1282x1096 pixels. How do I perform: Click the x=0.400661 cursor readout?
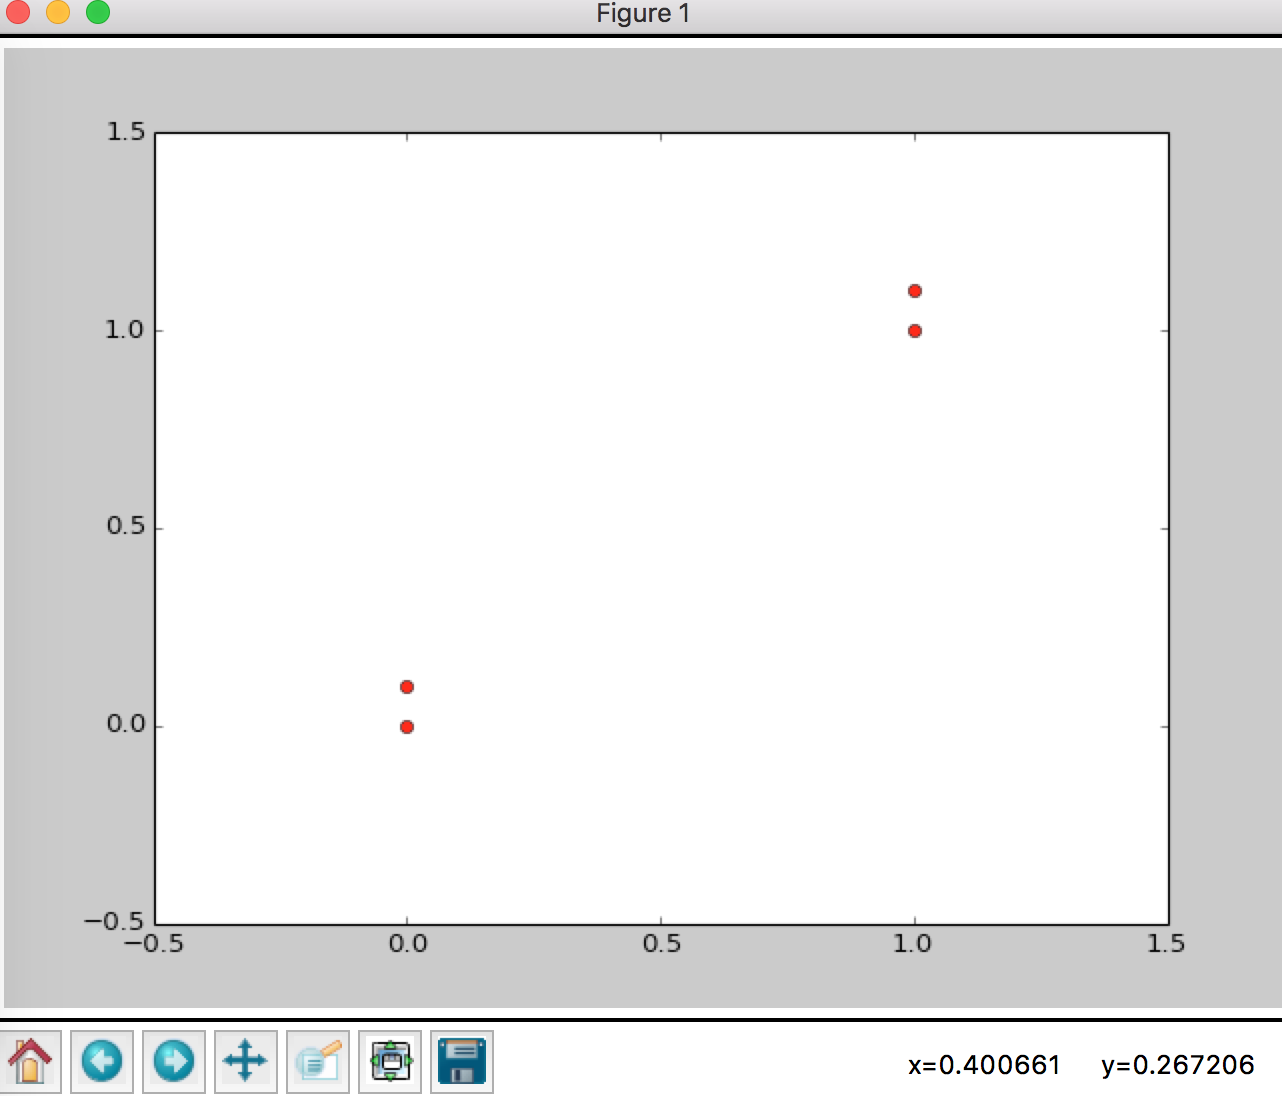click(x=984, y=1065)
